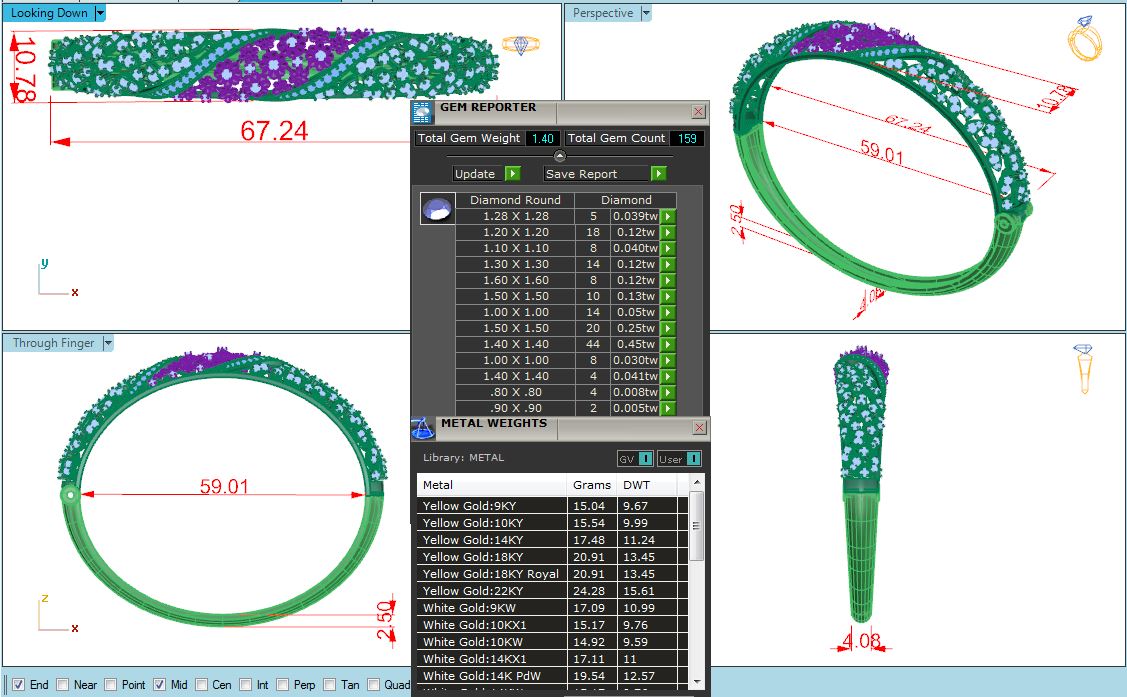
Task: Open the Perspective viewport dropdown
Action: pyautogui.click(x=645, y=13)
